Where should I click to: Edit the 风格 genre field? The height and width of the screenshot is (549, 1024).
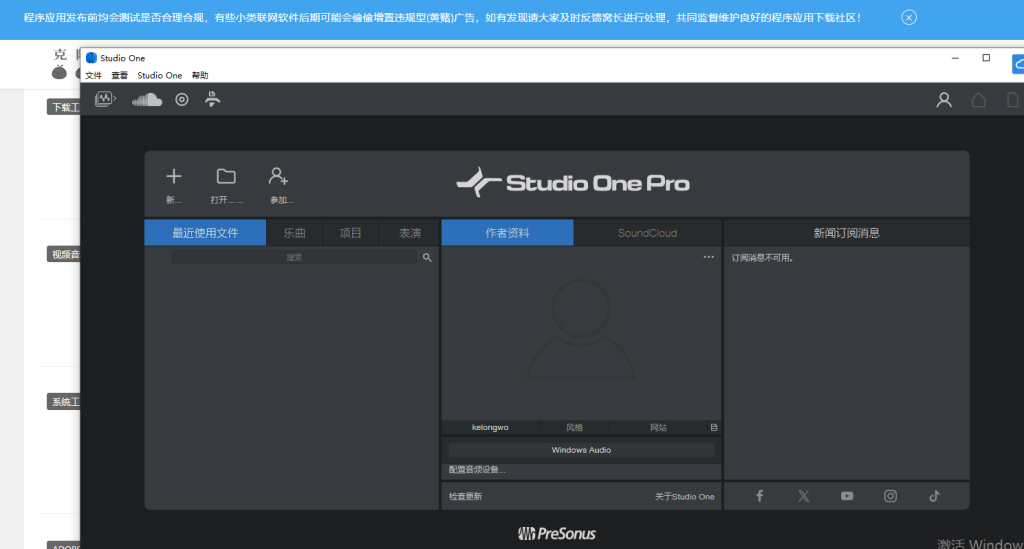(574, 428)
